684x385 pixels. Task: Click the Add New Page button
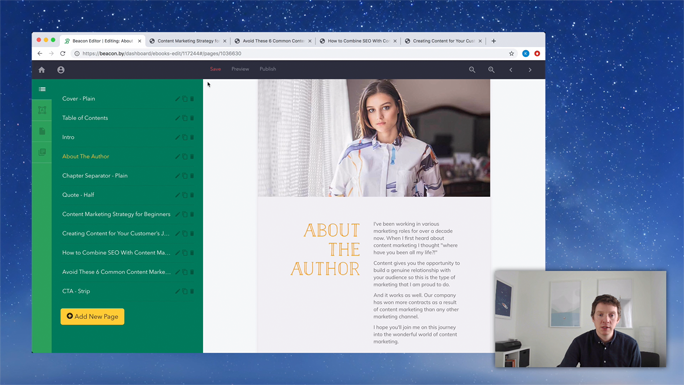92,317
